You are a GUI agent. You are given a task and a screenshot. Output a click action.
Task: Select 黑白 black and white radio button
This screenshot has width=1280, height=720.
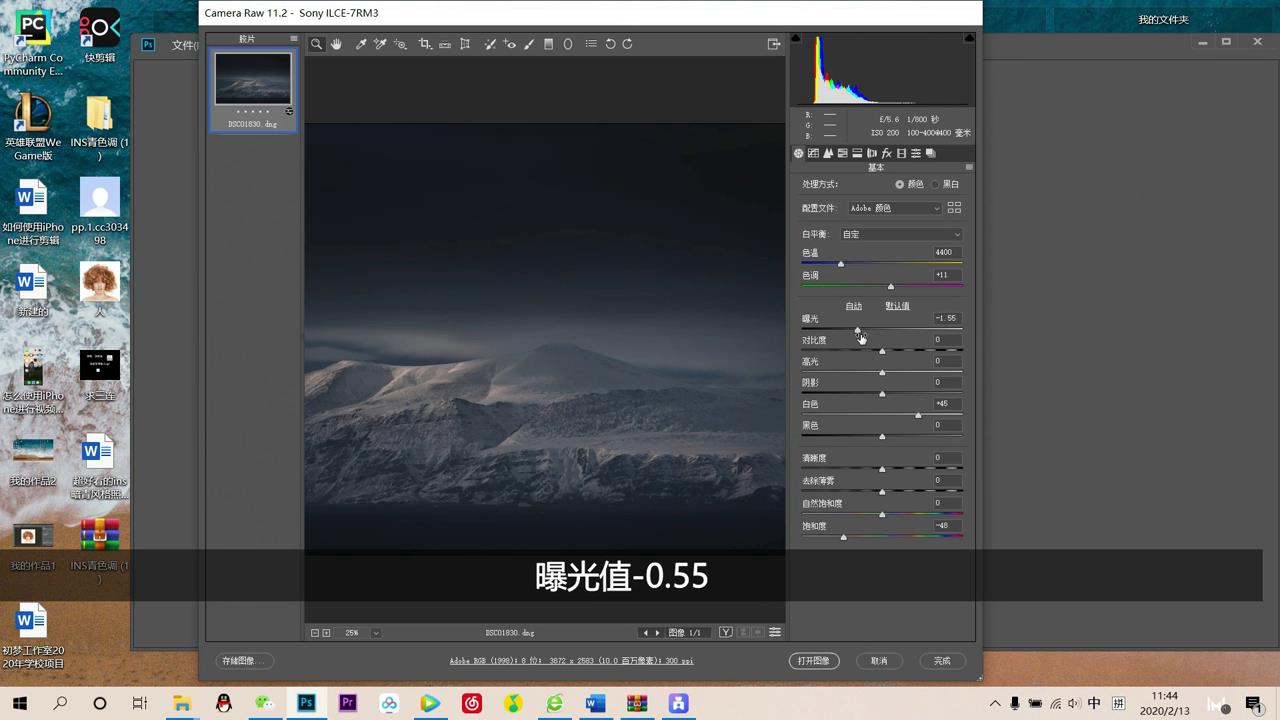tap(935, 184)
